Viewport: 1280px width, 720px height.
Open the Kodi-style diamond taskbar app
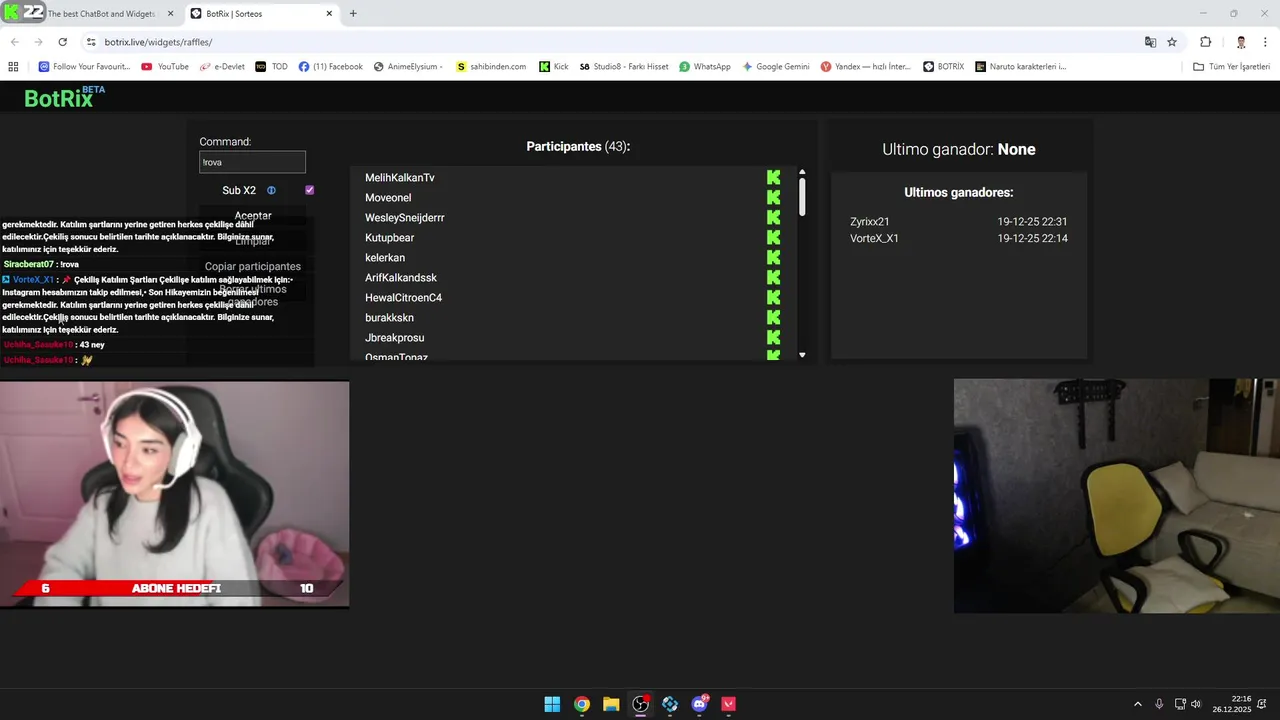(670, 704)
